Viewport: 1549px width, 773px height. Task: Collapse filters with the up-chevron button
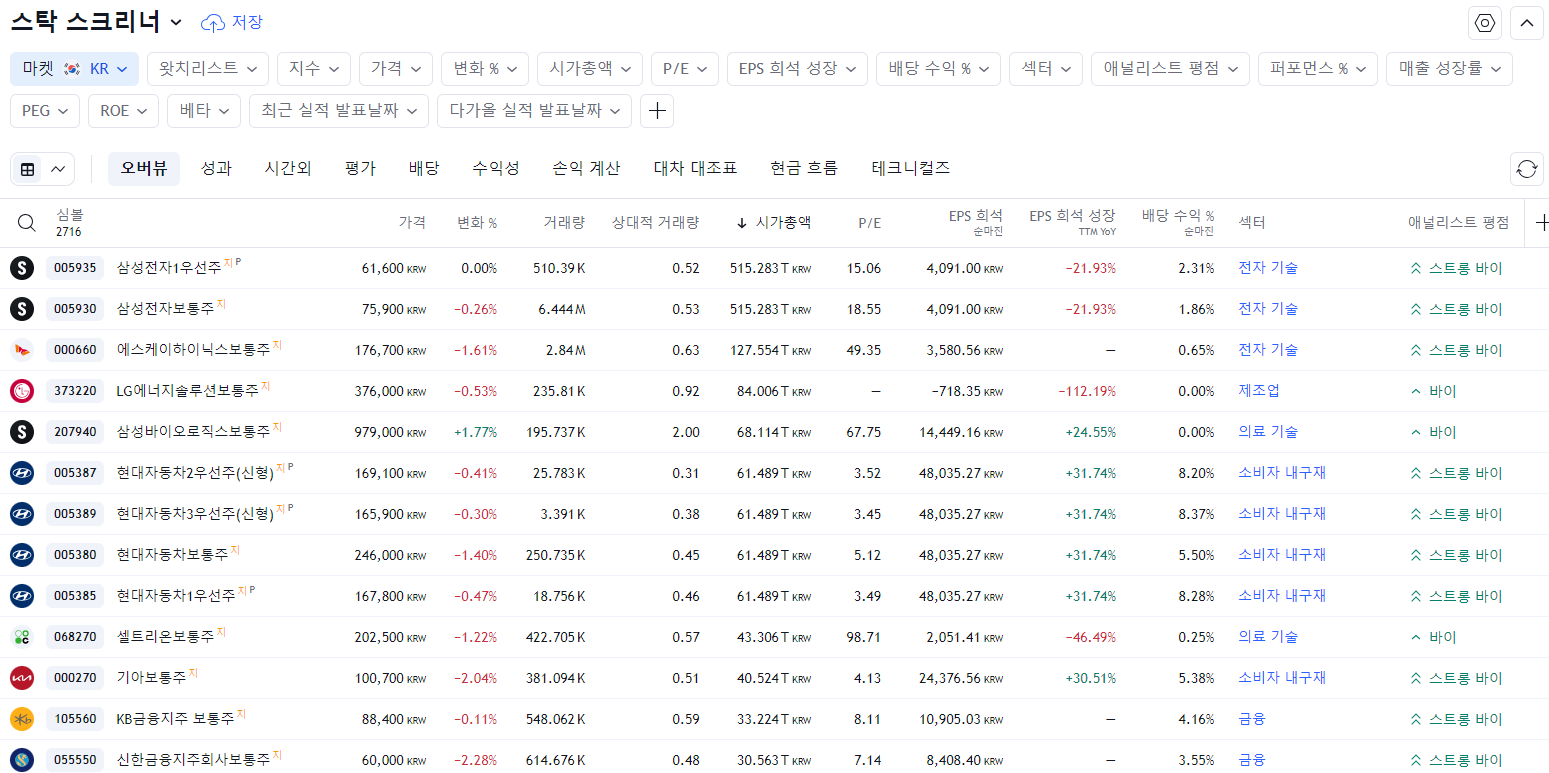pos(1527,23)
